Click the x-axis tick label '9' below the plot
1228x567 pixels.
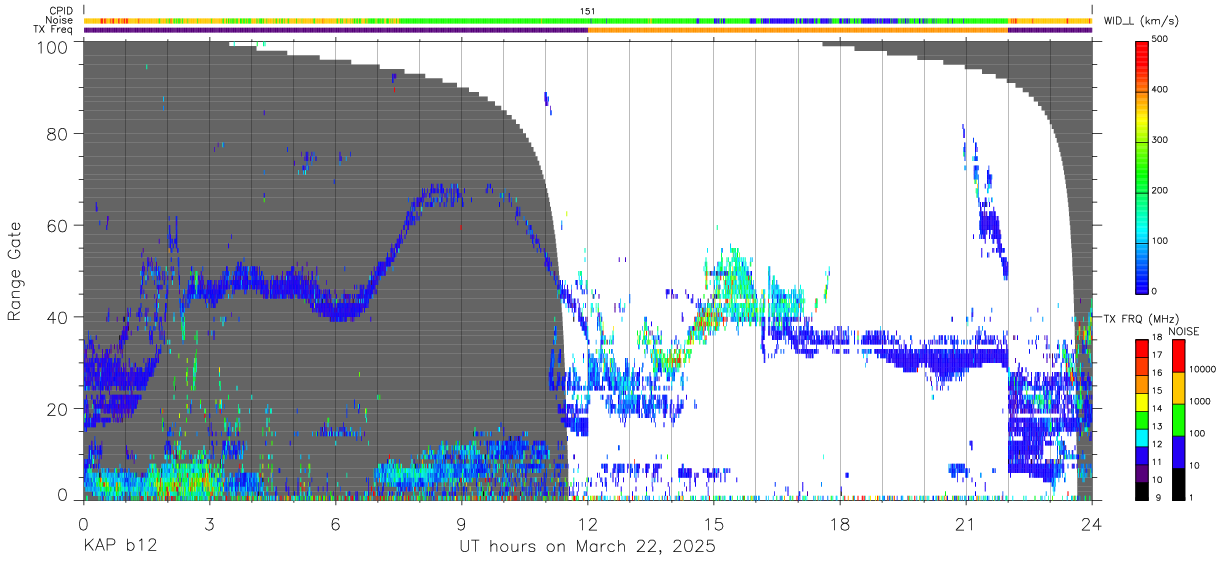pos(461,524)
